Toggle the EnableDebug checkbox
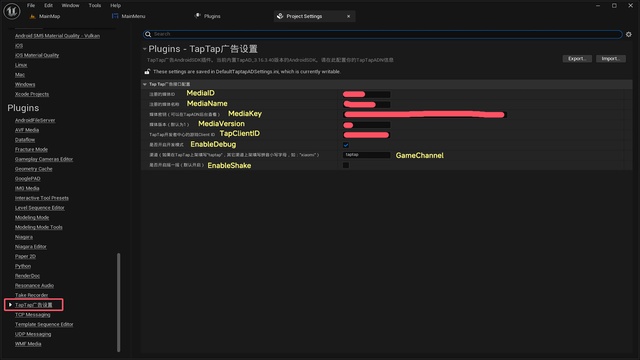This screenshot has height=360, width=640. (346, 145)
